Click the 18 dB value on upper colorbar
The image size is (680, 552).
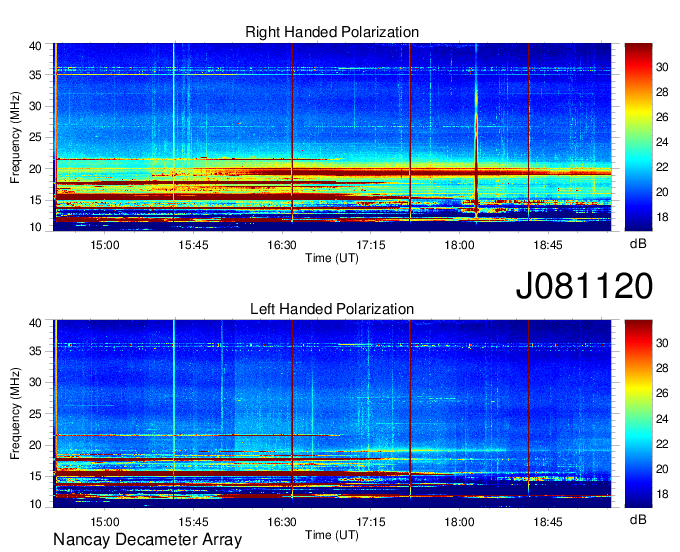[662, 217]
